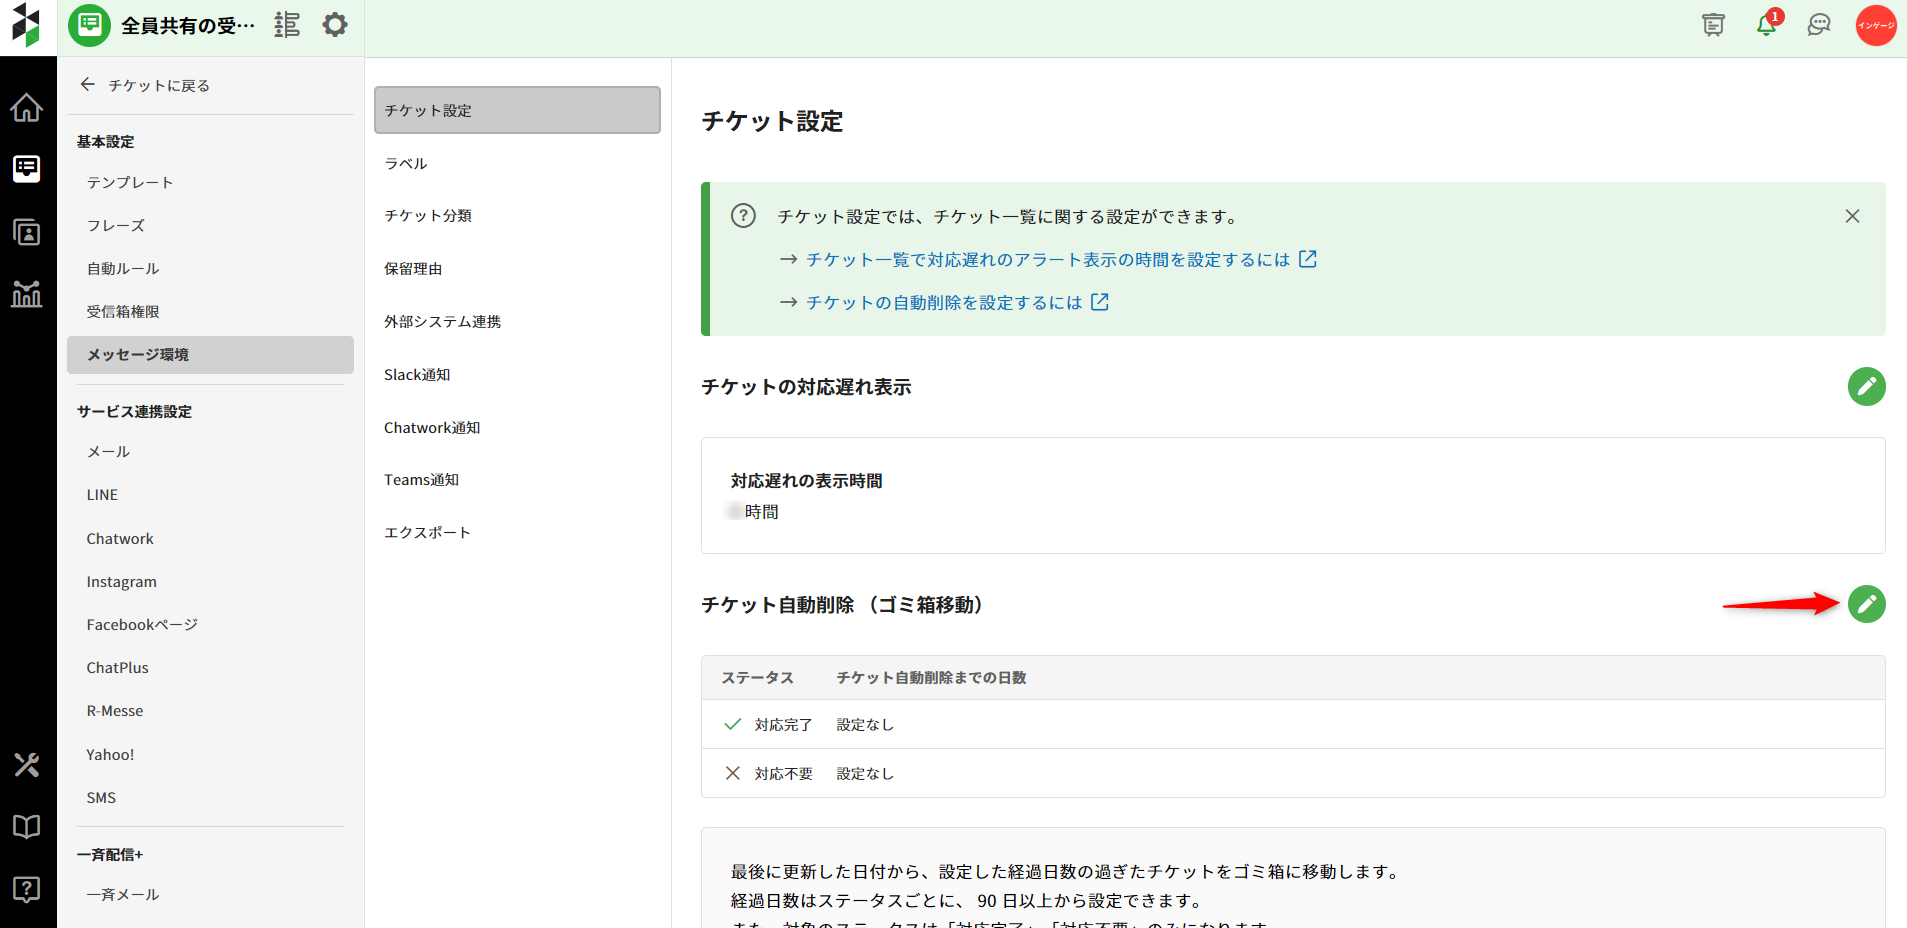This screenshot has width=1907, height=928.
Task: Open the settings gear icon in header
Action: 335,25
